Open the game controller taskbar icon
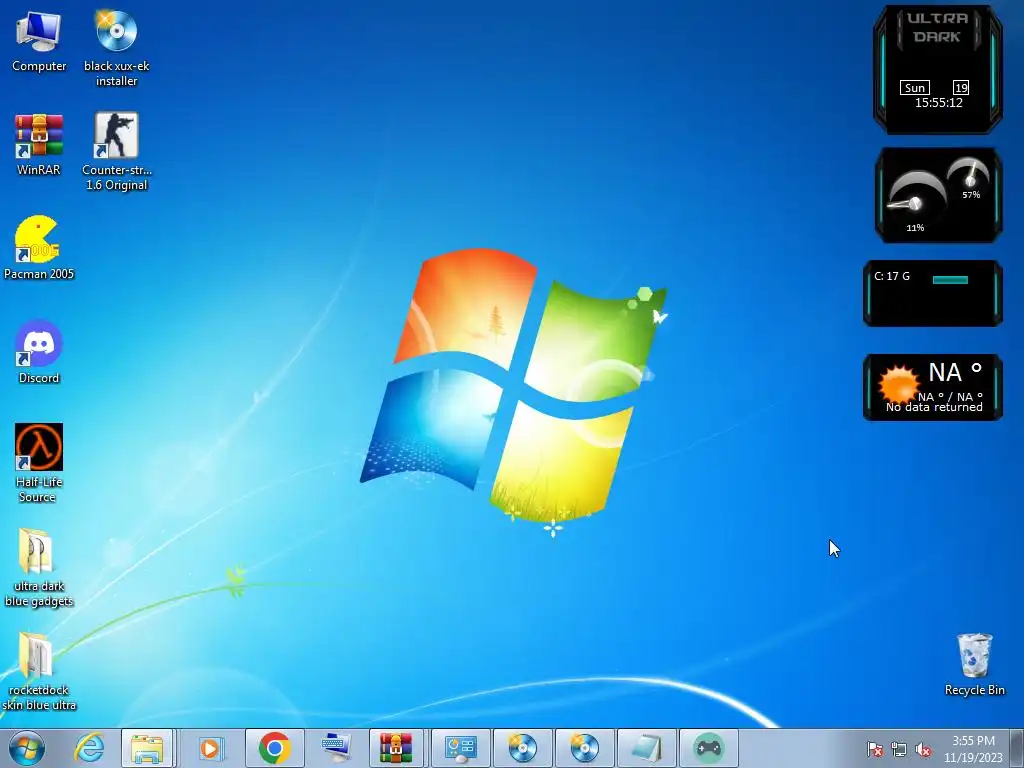 [x=709, y=748]
